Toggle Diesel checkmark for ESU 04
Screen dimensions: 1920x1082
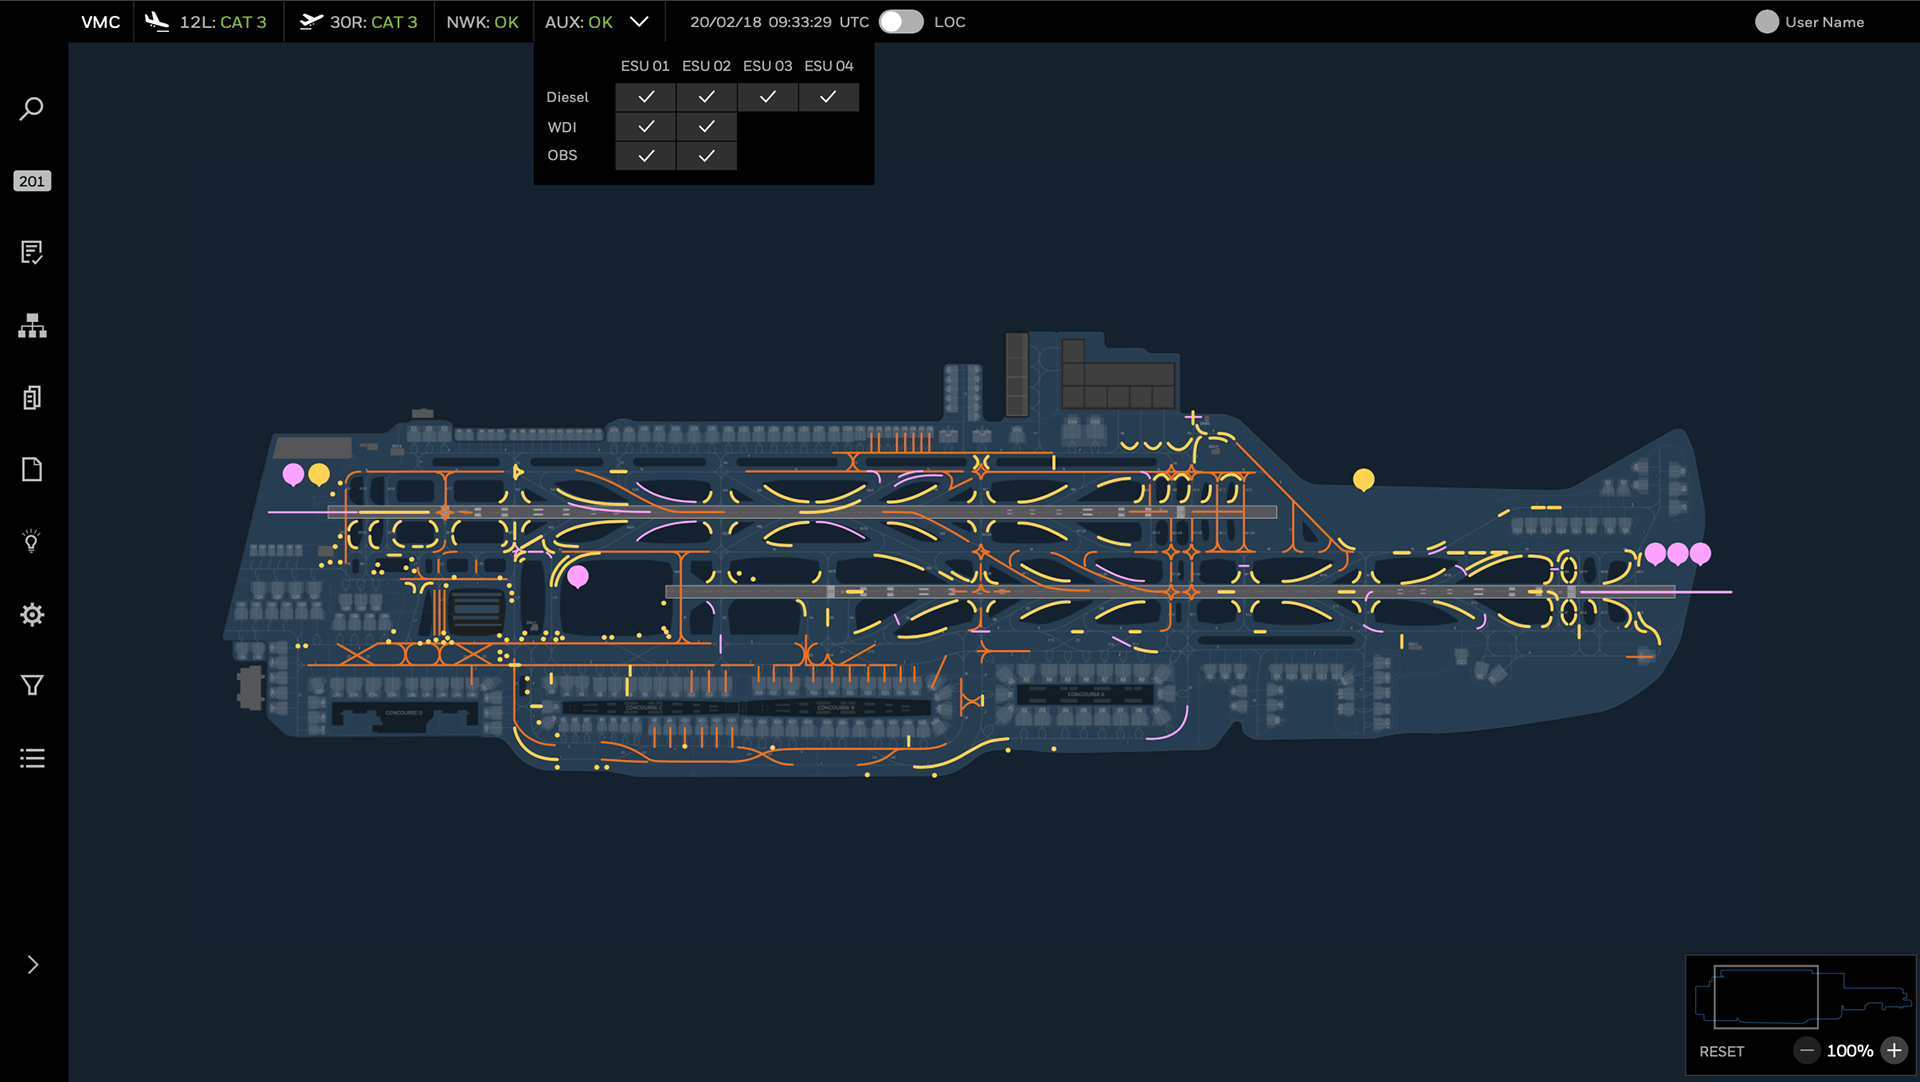tap(829, 97)
